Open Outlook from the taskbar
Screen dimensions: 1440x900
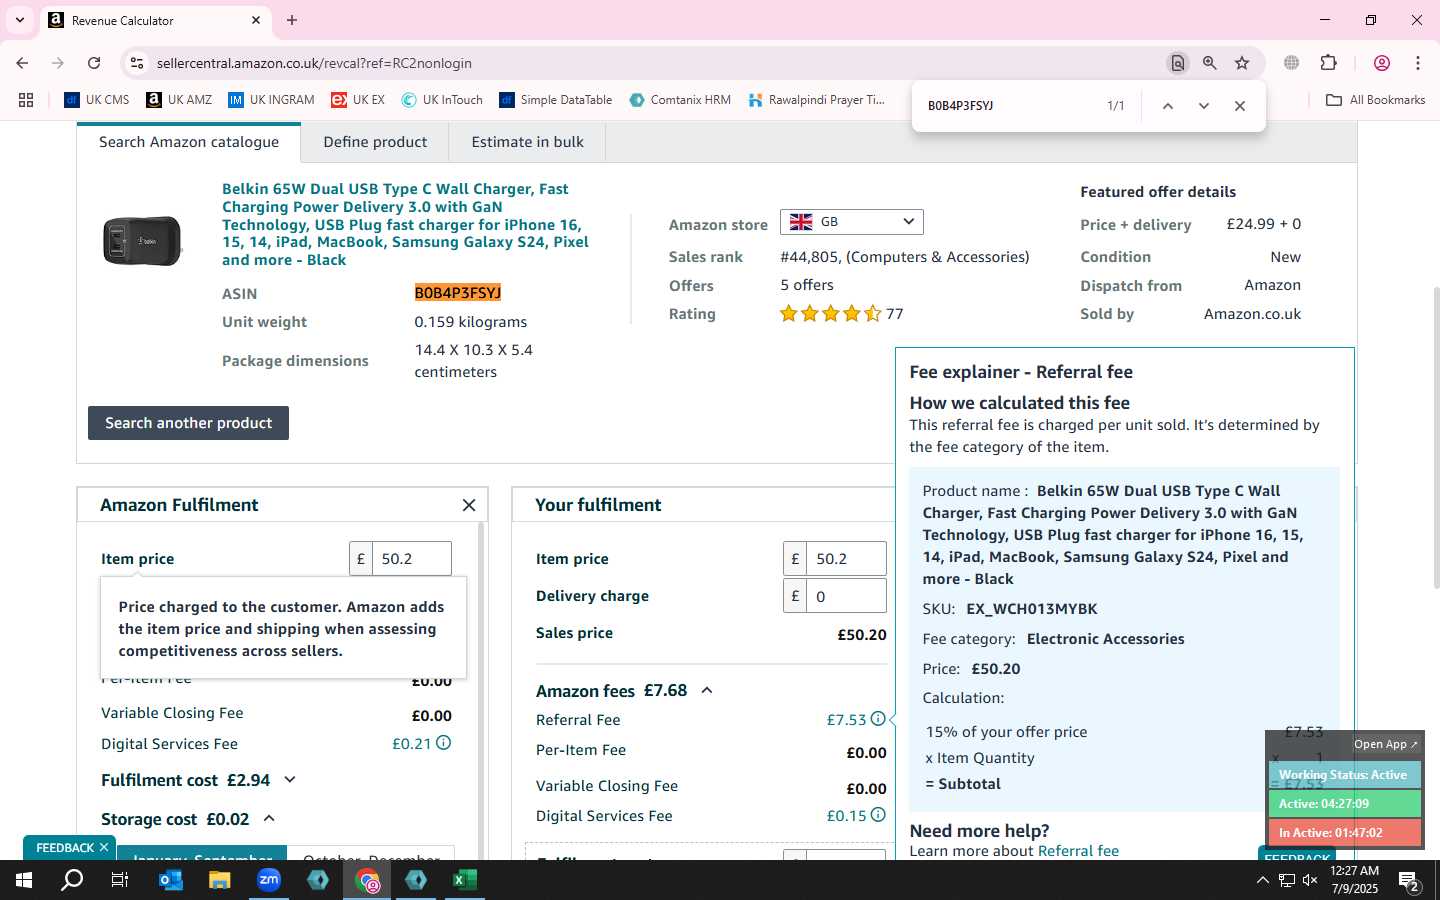[171, 880]
